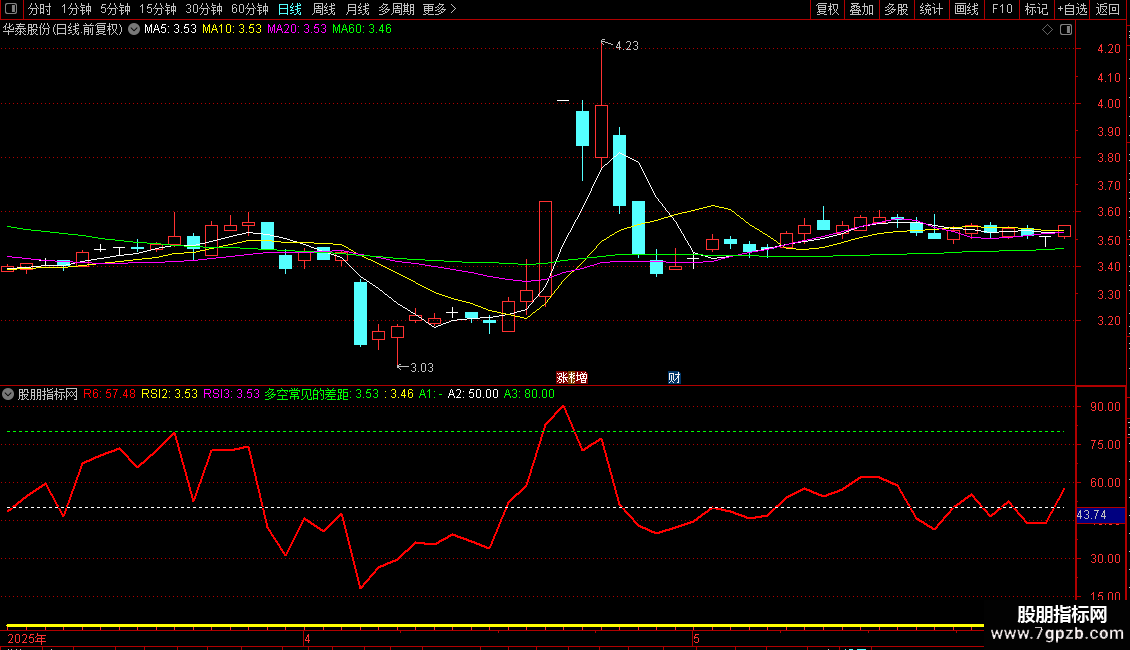
Task: Click the 43.74 current value box
Action: click(1100, 515)
